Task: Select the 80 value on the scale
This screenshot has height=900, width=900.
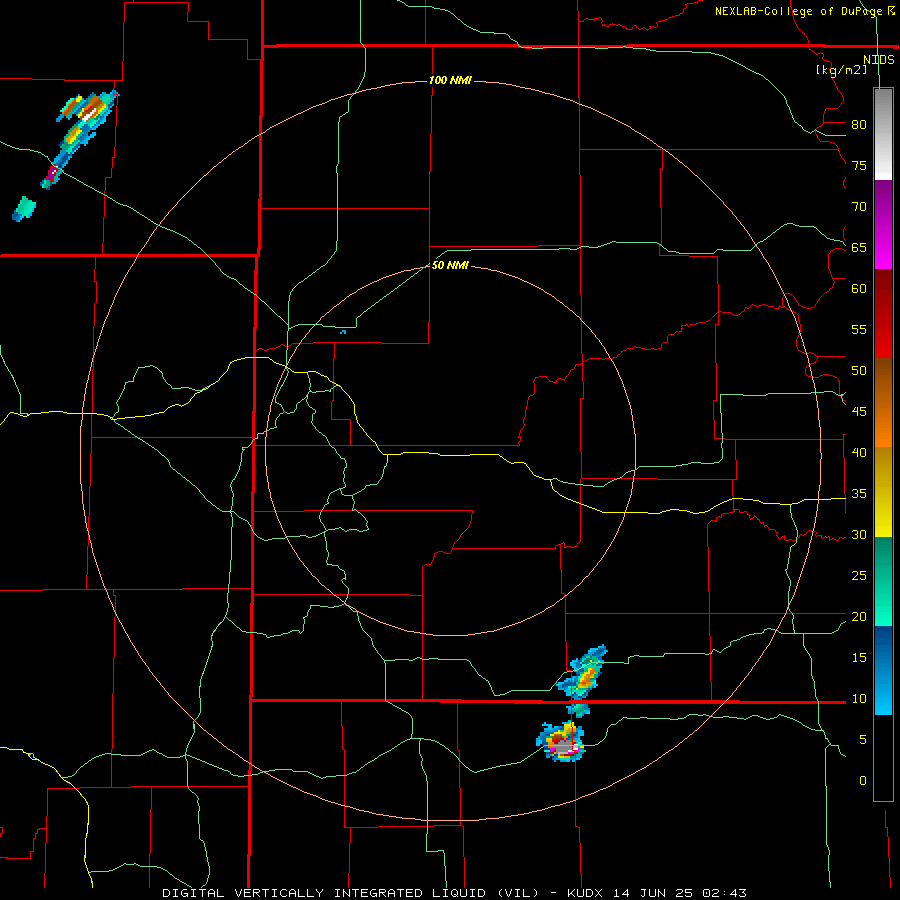Action: click(859, 125)
